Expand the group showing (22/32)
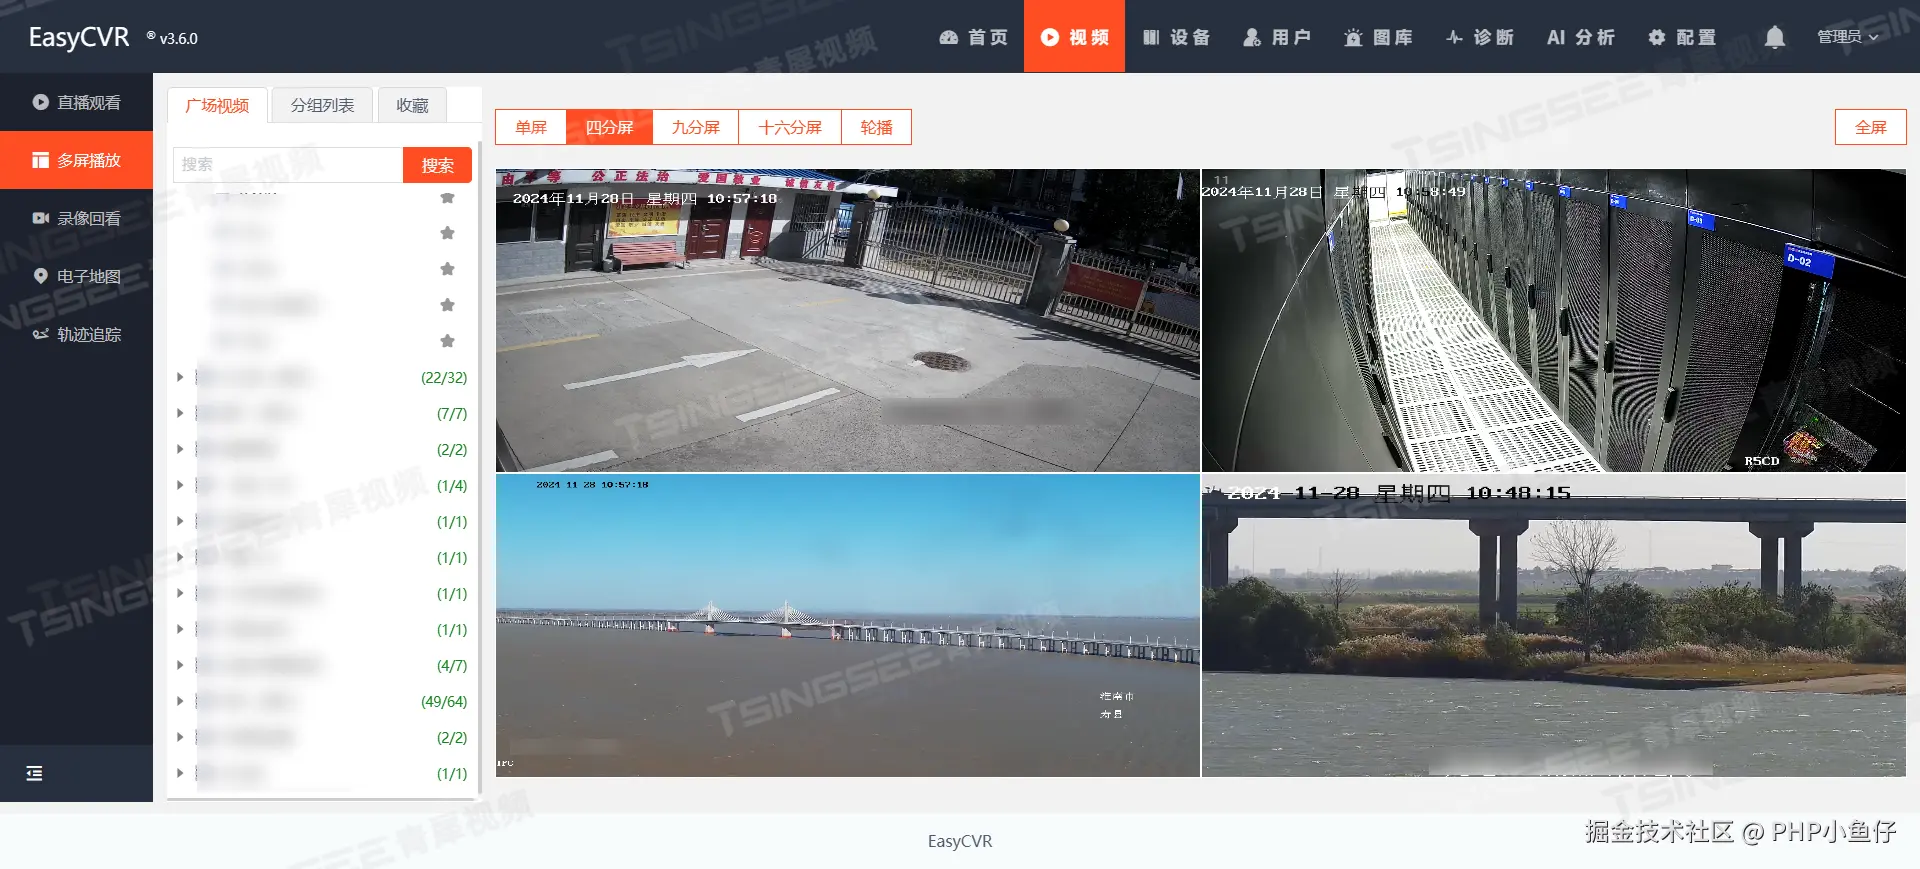 (x=180, y=377)
